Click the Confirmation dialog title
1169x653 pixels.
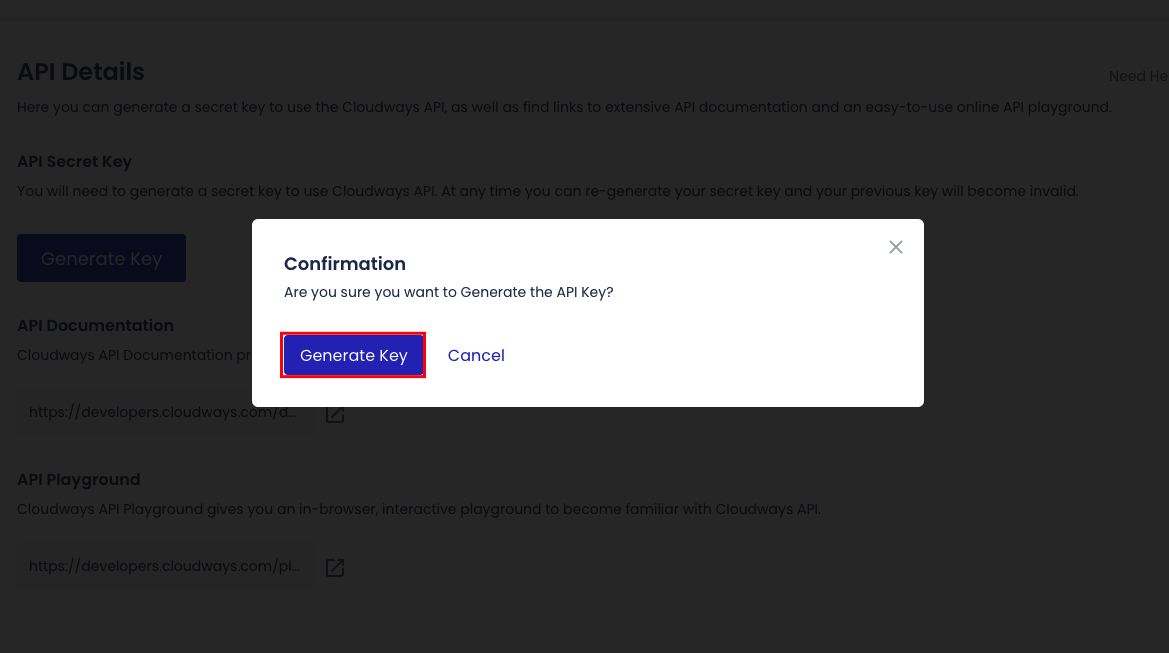click(344, 263)
